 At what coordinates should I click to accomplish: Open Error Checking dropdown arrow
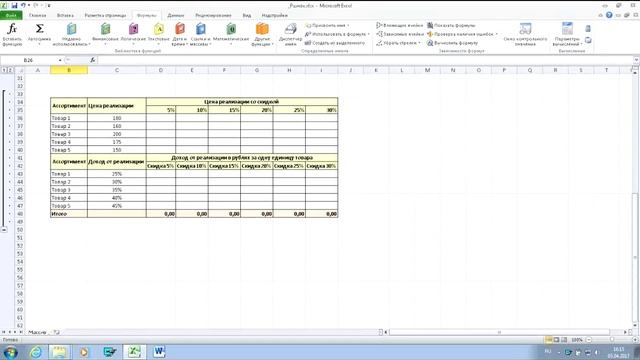coord(496,34)
